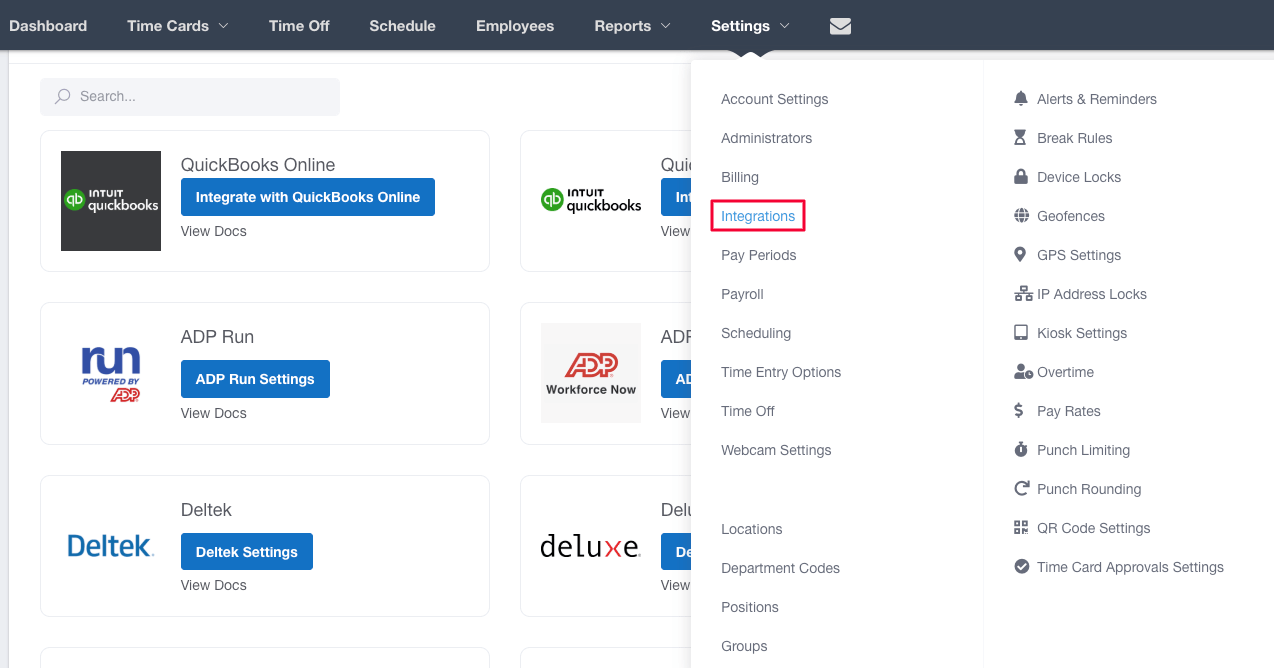Click the Device Locks padlock icon
This screenshot has height=668, width=1274.
[x=1020, y=176]
